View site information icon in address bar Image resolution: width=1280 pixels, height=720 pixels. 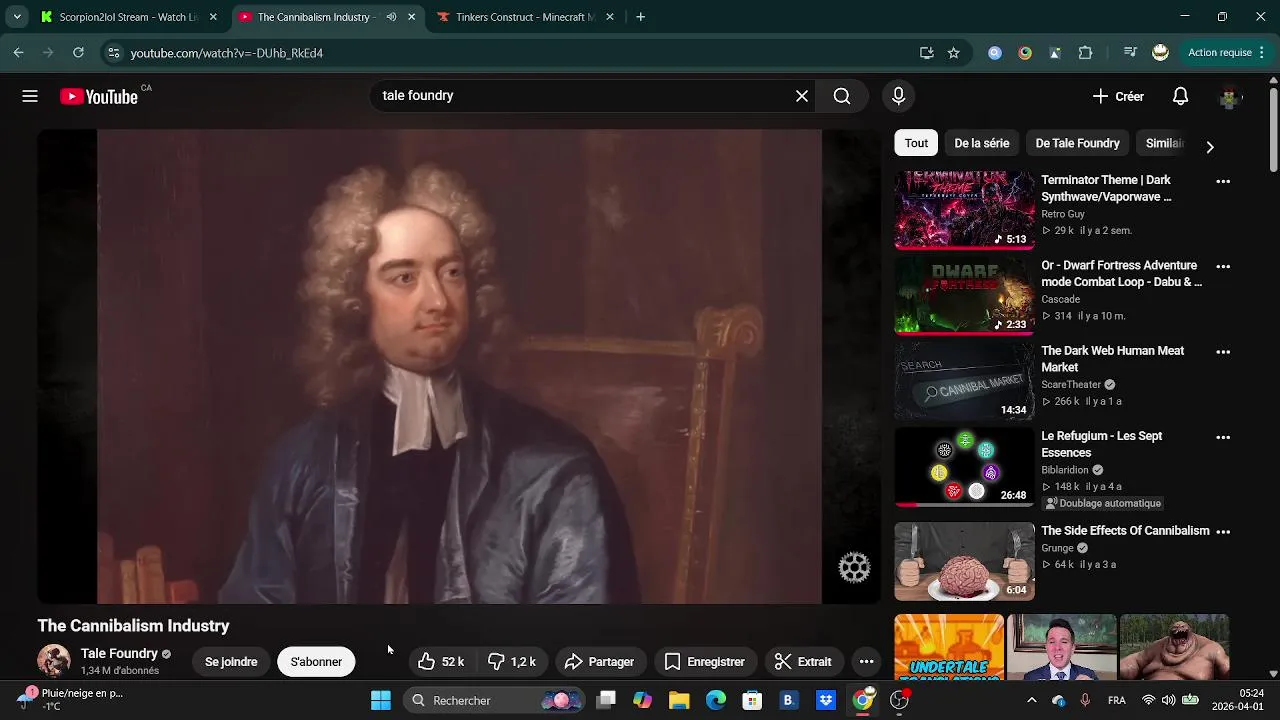114,53
